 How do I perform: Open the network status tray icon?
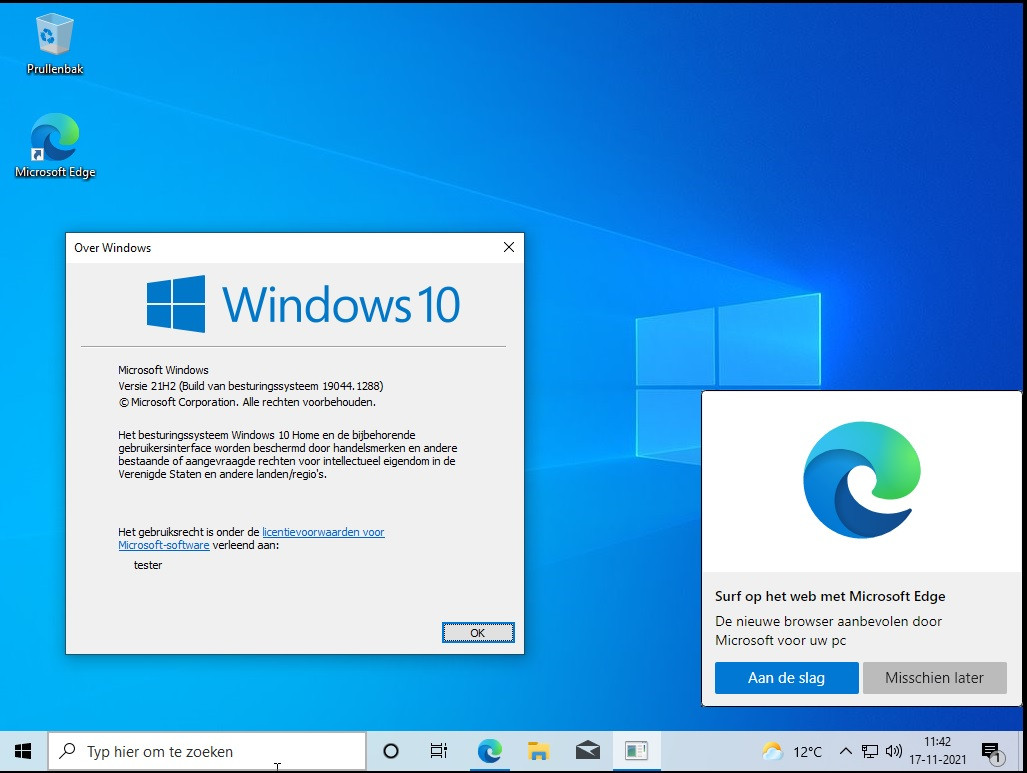869,751
